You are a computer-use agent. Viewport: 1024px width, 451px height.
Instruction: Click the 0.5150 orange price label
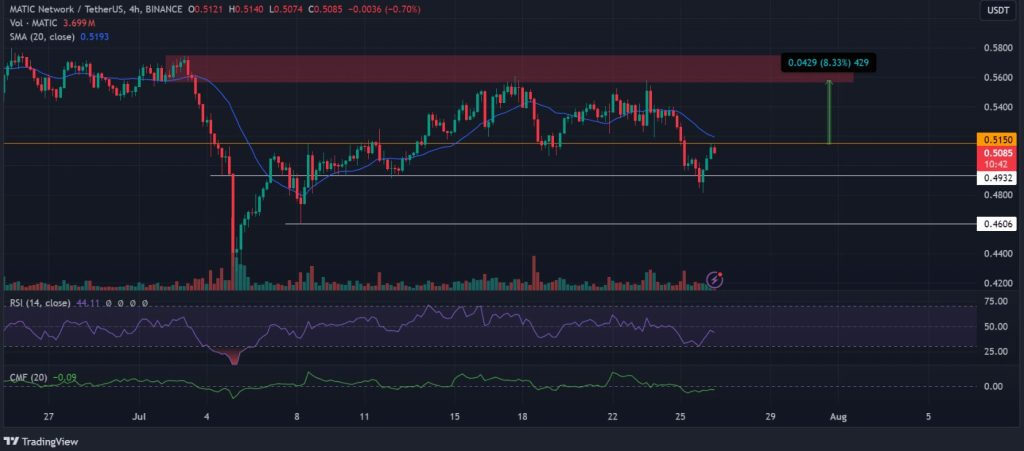tap(996, 140)
